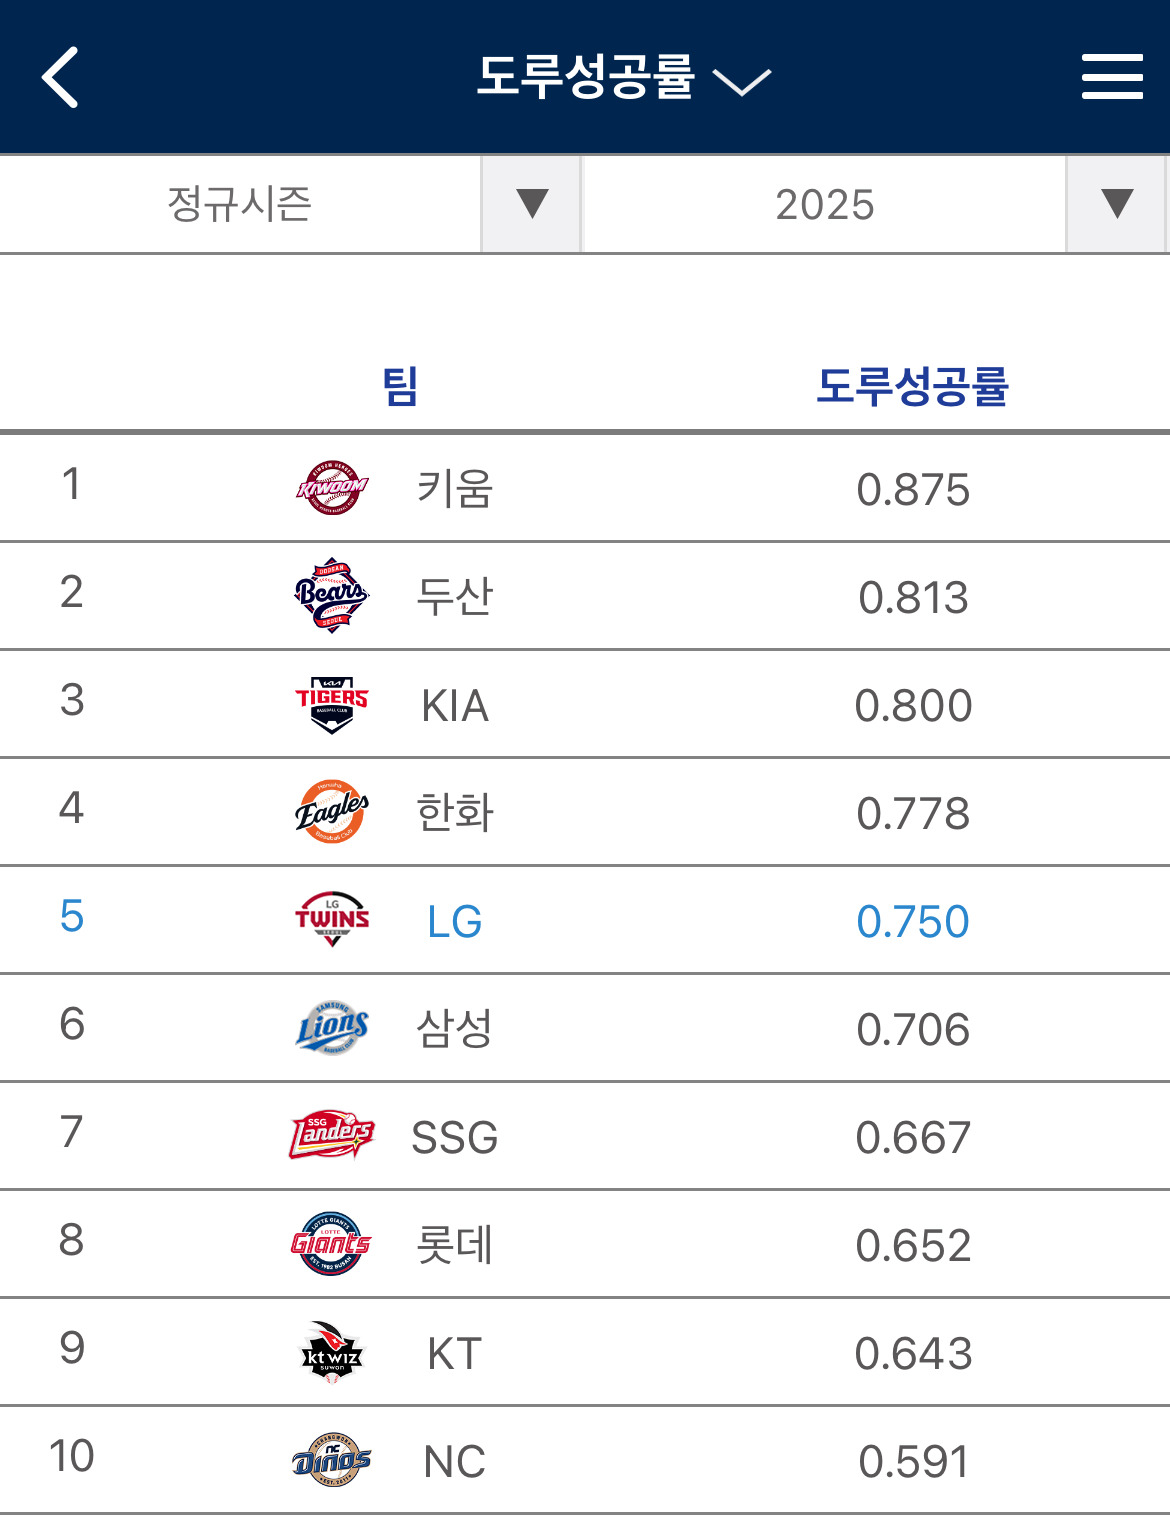
Task: Click the Hanwha Eagles team logo
Action: tap(332, 812)
